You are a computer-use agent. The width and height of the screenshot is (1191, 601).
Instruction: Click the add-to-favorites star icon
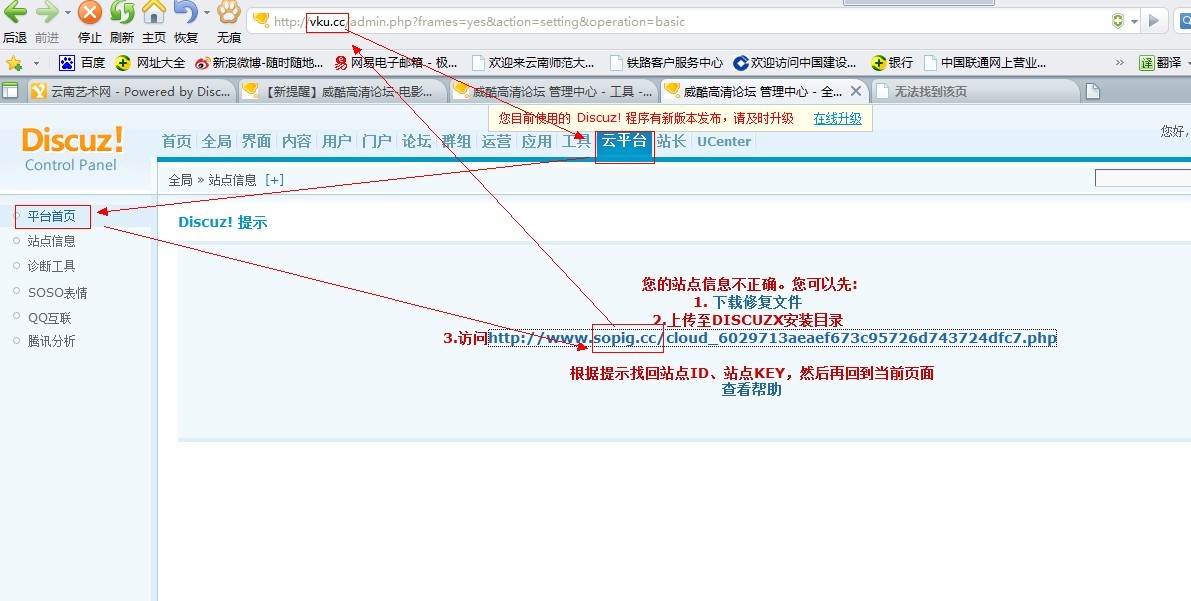coord(14,63)
